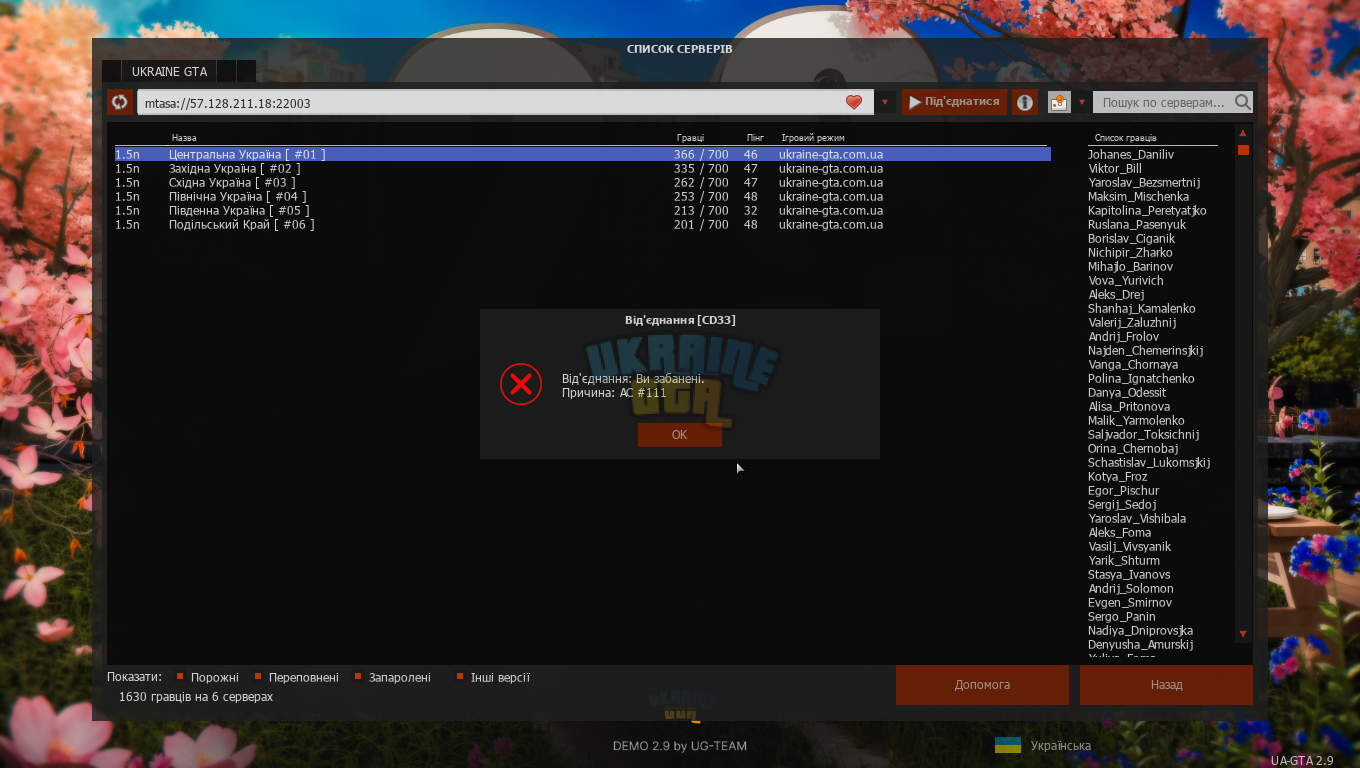
Task: Select server Східна Україна [ #03 ]
Action: pyautogui.click(x=582, y=183)
